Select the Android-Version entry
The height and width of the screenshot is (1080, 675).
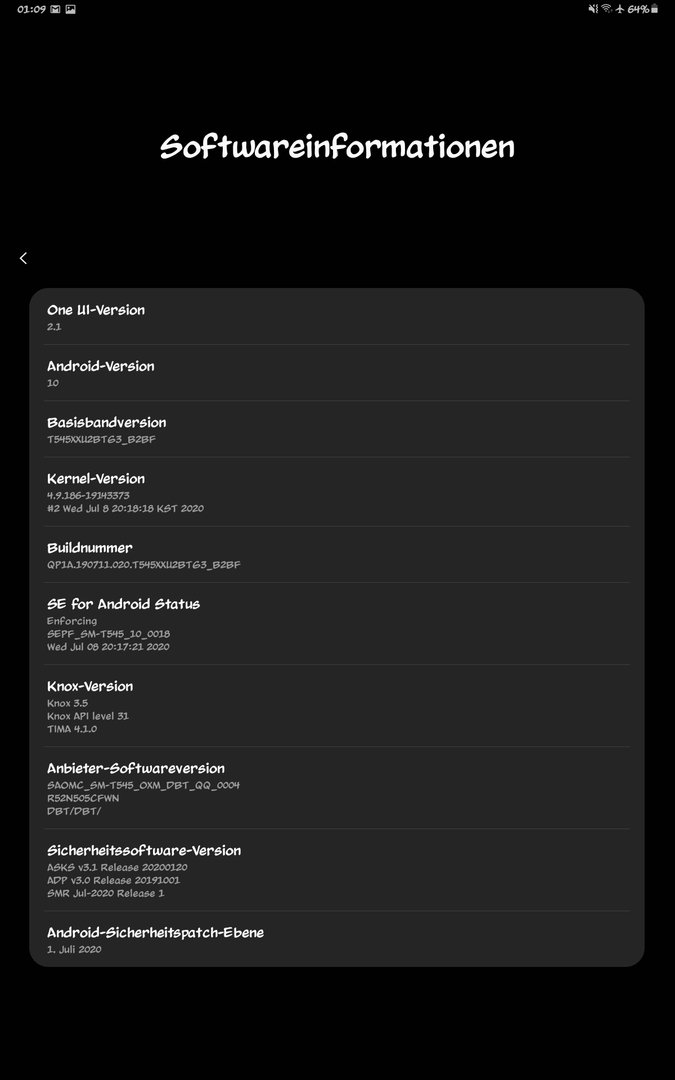point(337,373)
